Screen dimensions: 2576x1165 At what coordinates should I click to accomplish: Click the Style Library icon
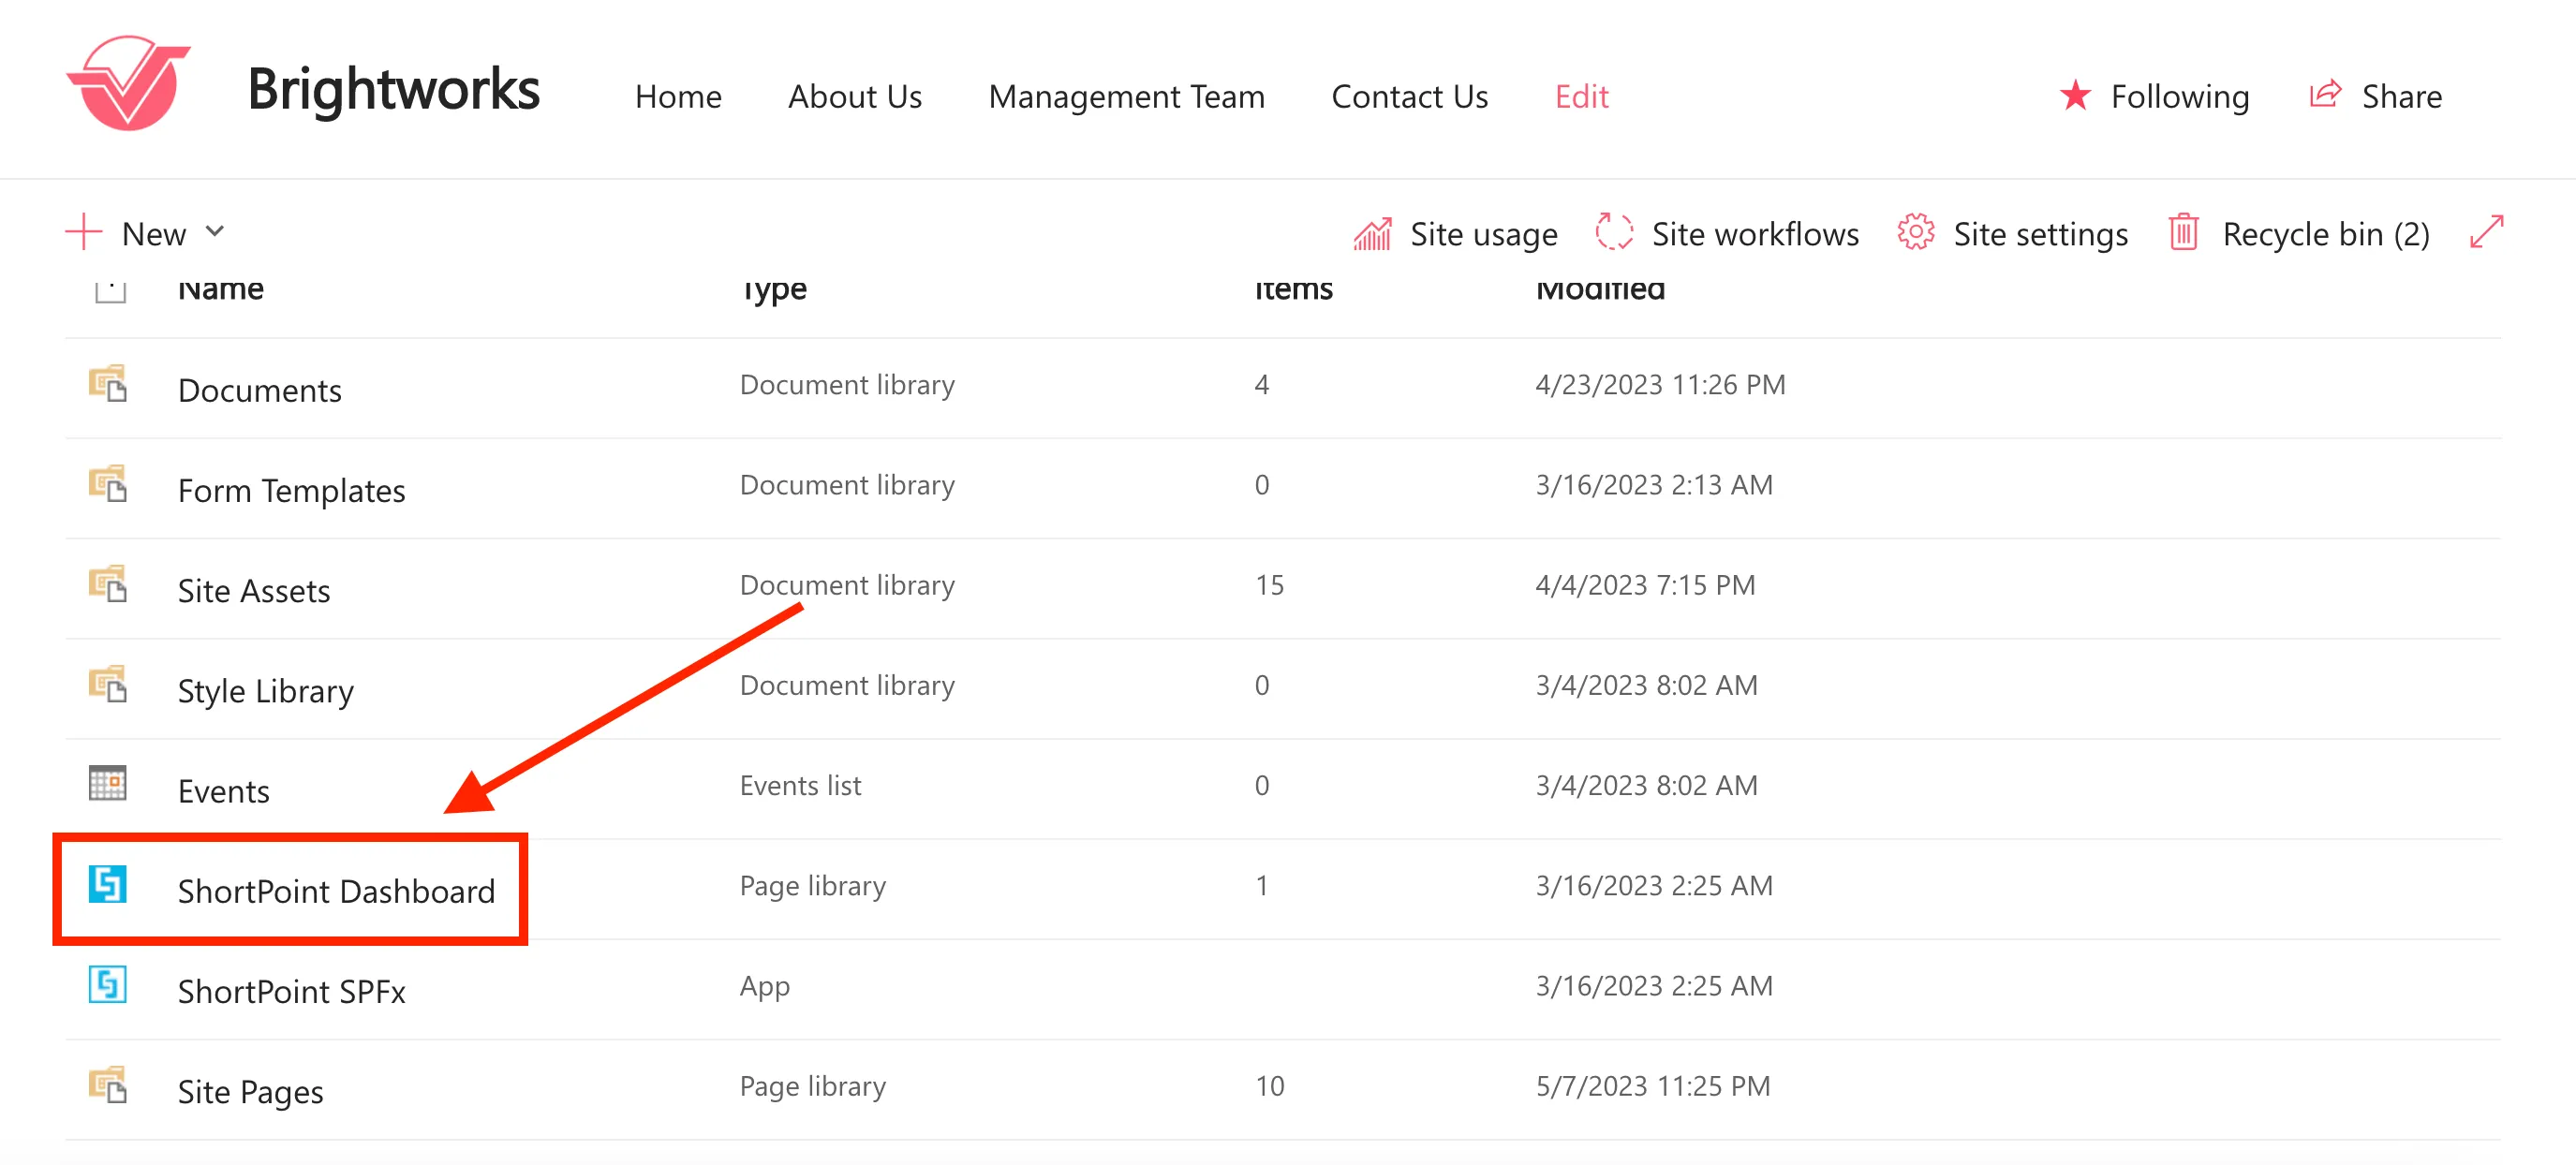coord(108,684)
